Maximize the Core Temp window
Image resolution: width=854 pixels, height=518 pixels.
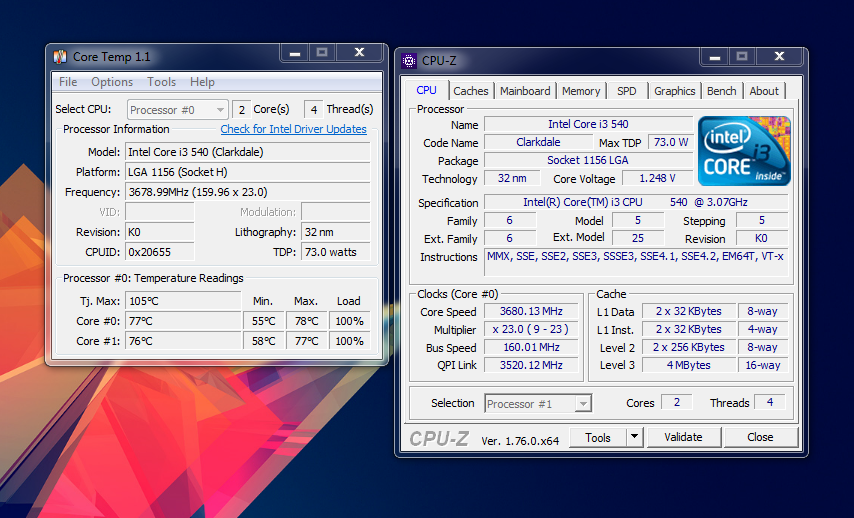[x=322, y=53]
